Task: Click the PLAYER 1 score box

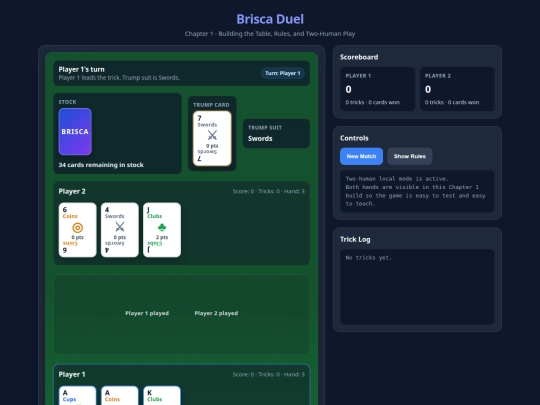Action: coord(377,89)
